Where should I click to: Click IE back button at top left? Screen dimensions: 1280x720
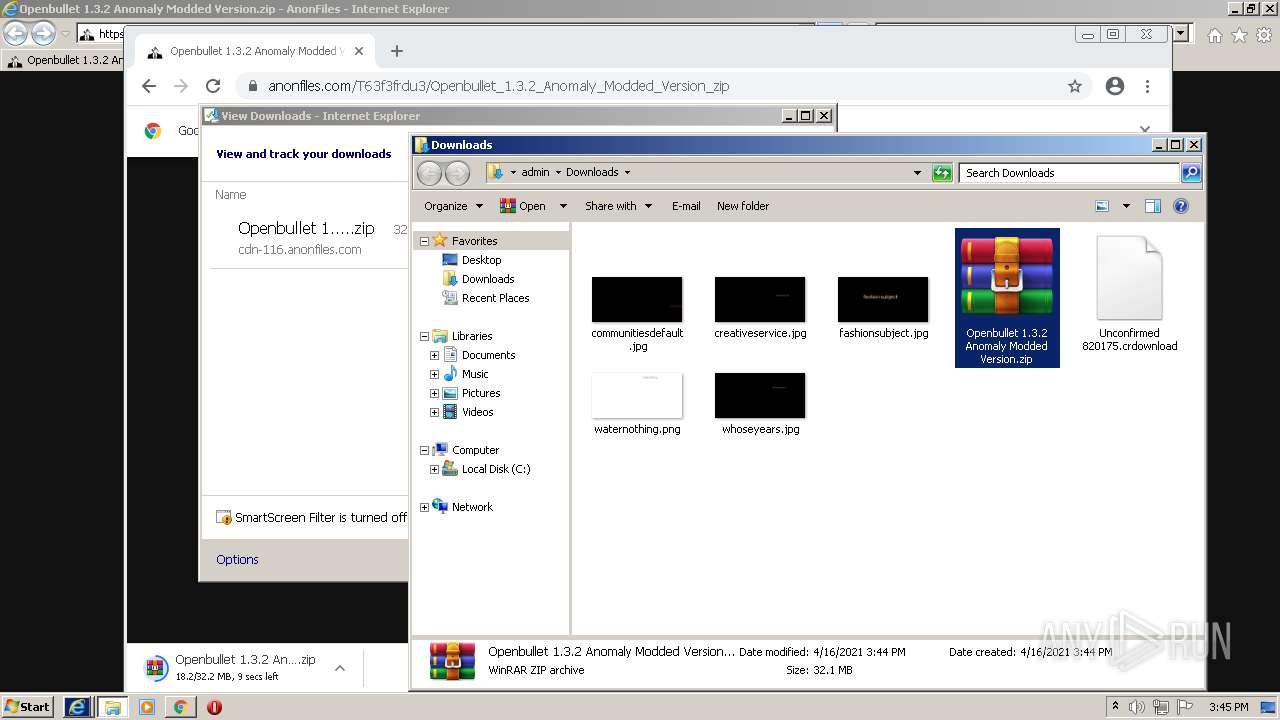tap(15, 34)
